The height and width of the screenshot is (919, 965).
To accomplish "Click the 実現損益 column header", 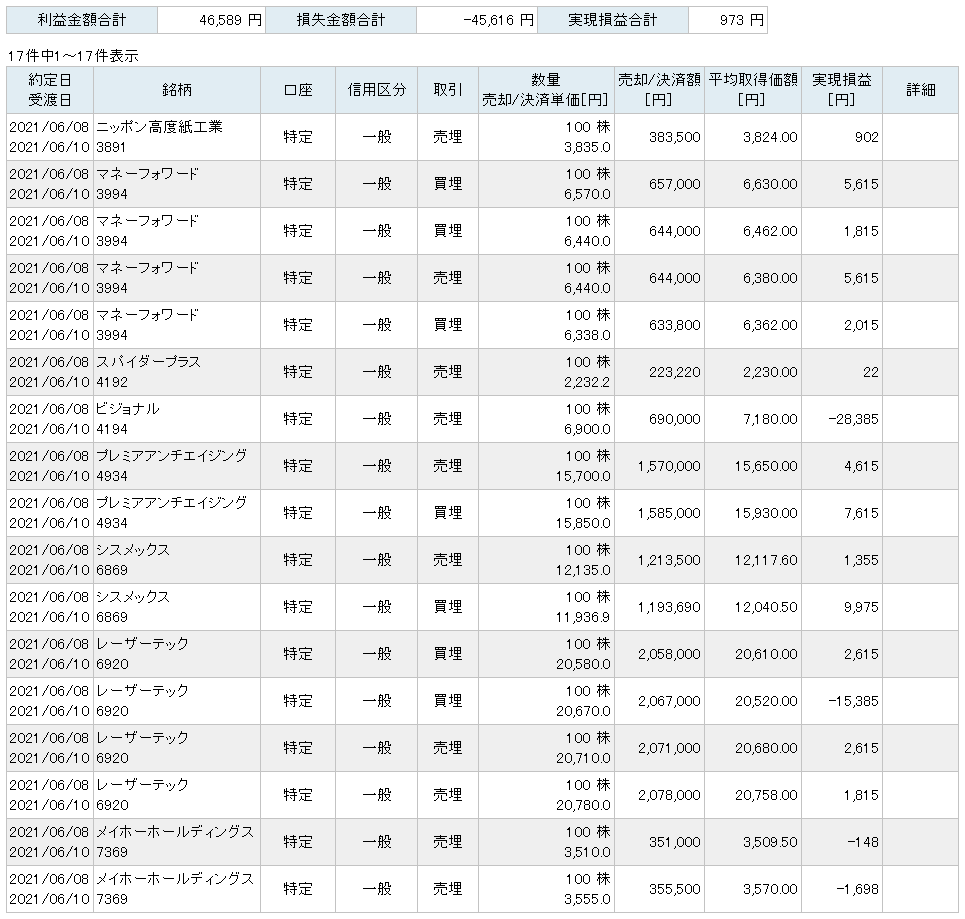I will pos(842,90).
